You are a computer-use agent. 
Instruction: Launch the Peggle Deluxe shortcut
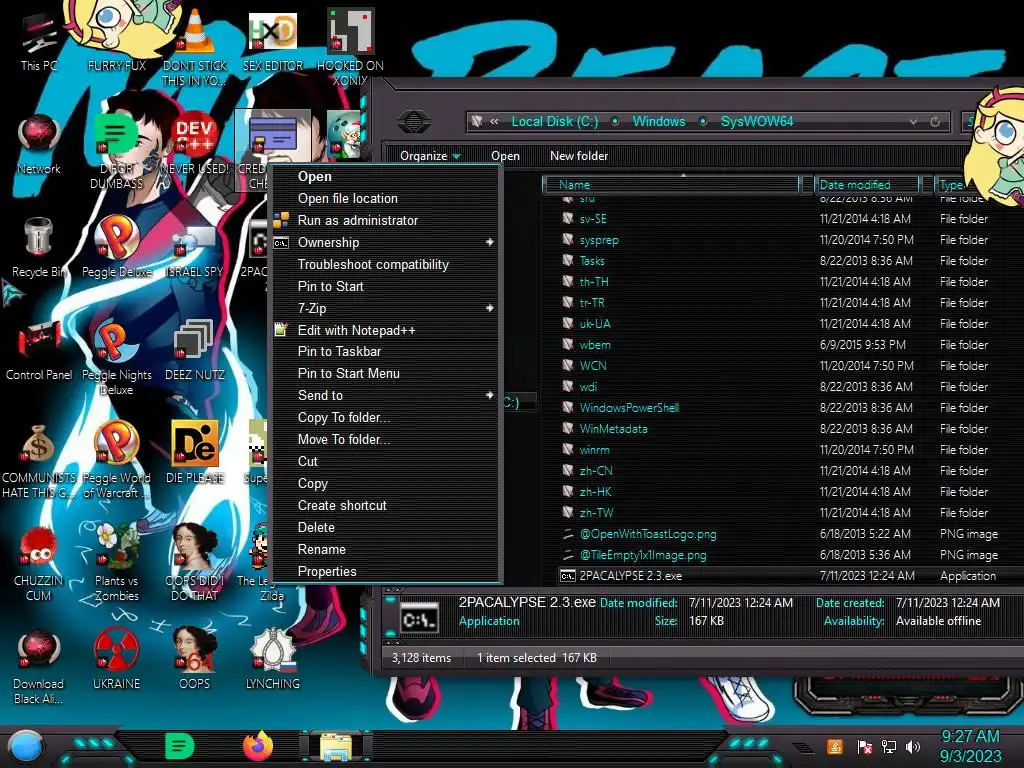pos(116,247)
